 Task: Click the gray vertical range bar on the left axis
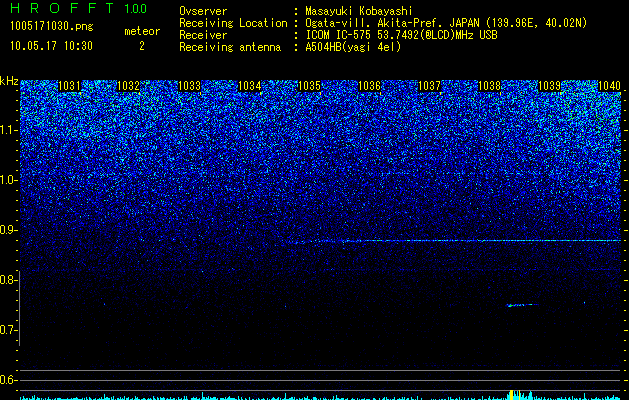click(x=20, y=308)
